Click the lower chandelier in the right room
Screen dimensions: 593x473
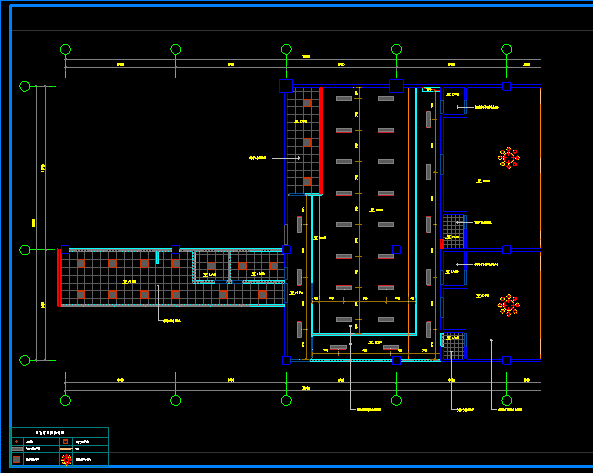[x=509, y=305]
